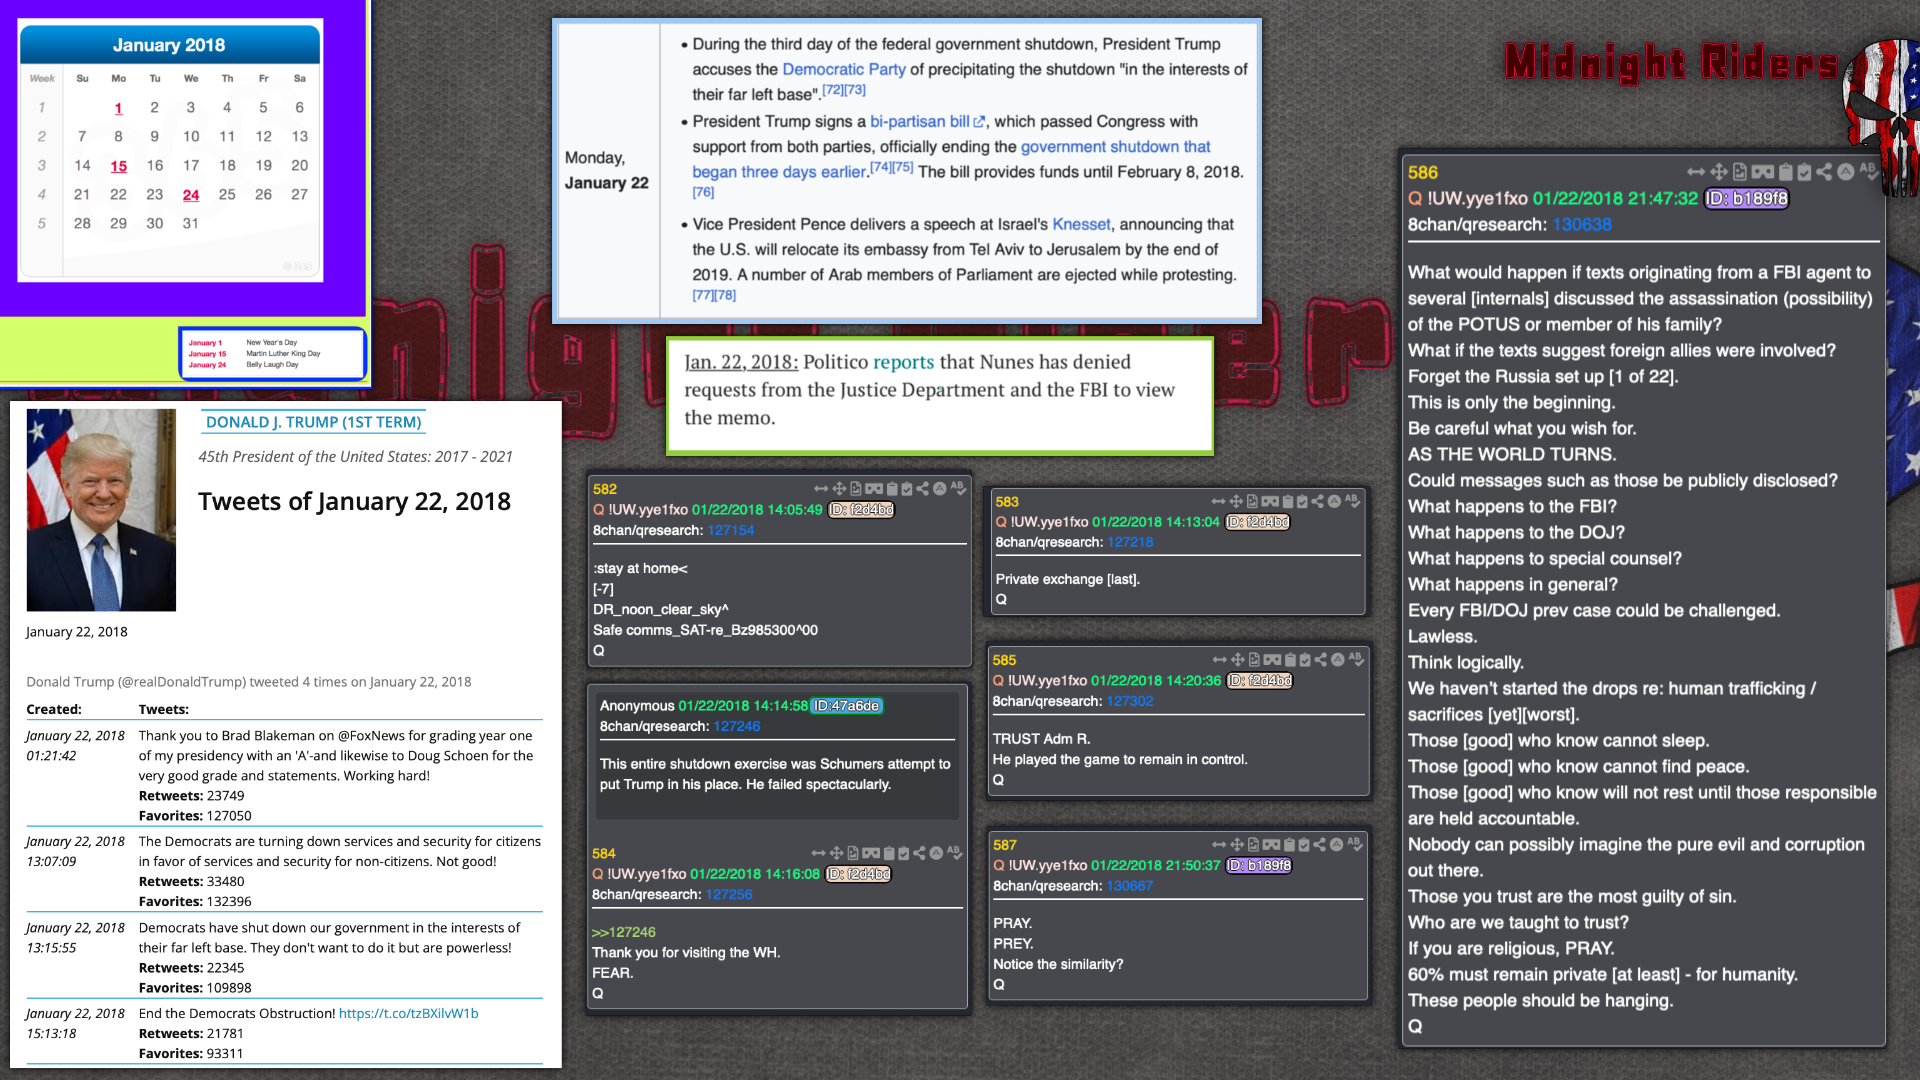
Task: Open thread number 127154 on post 582
Action: (731, 530)
